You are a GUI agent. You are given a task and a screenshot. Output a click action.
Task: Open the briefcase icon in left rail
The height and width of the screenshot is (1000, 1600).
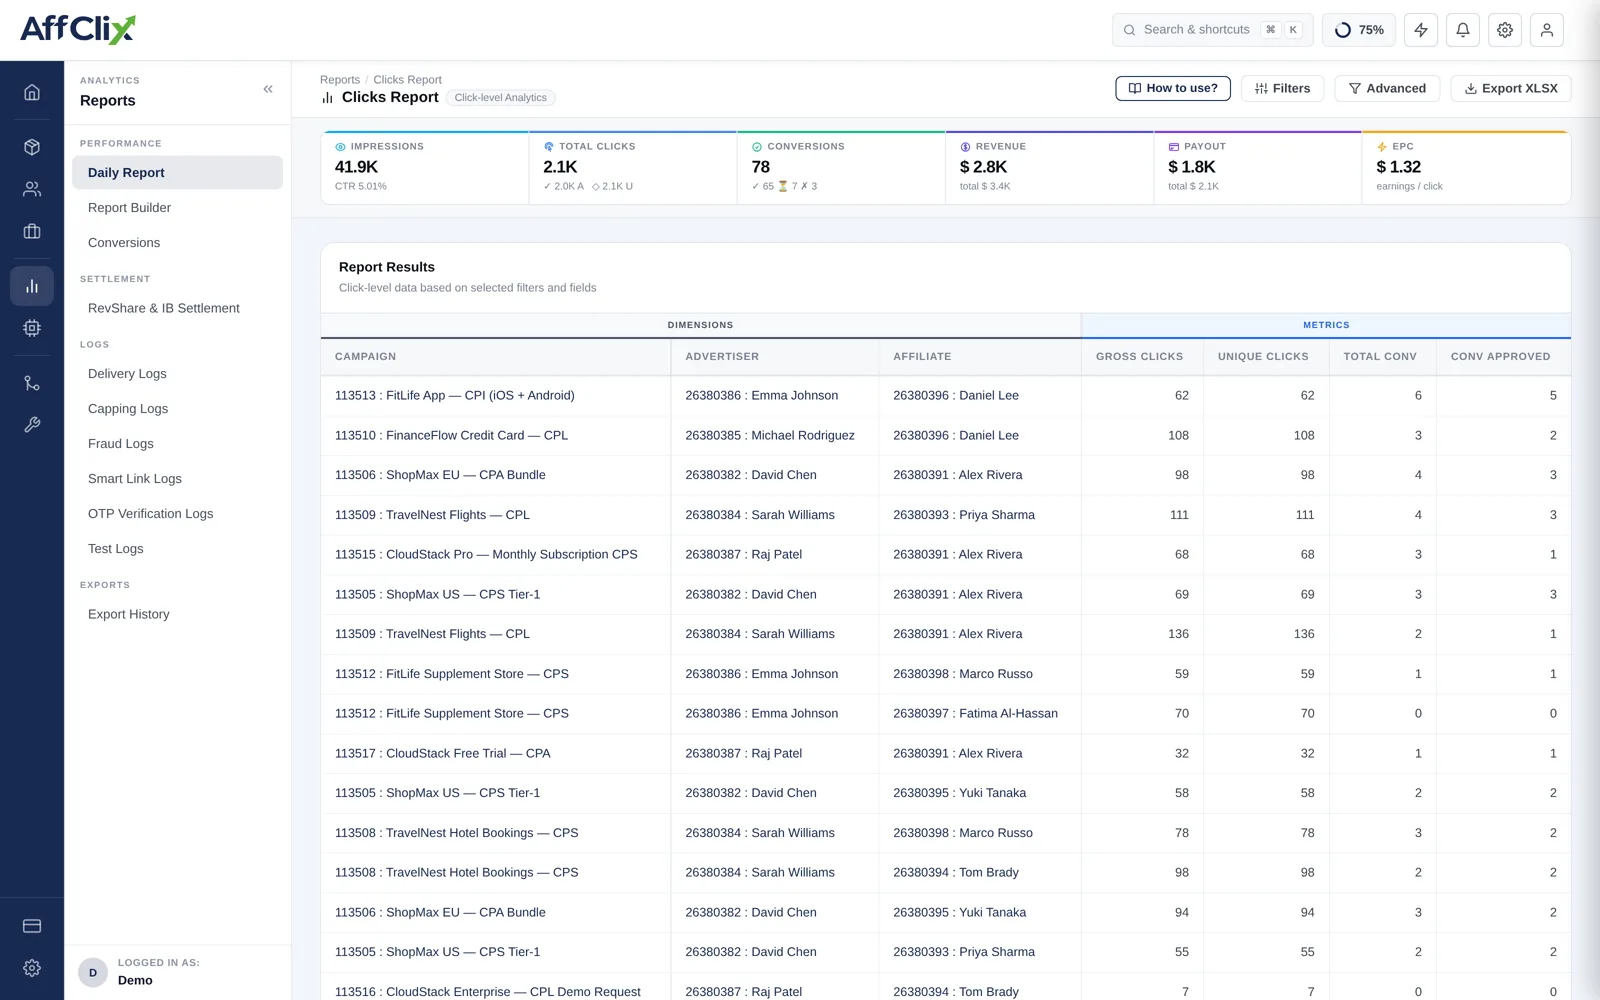[32, 231]
